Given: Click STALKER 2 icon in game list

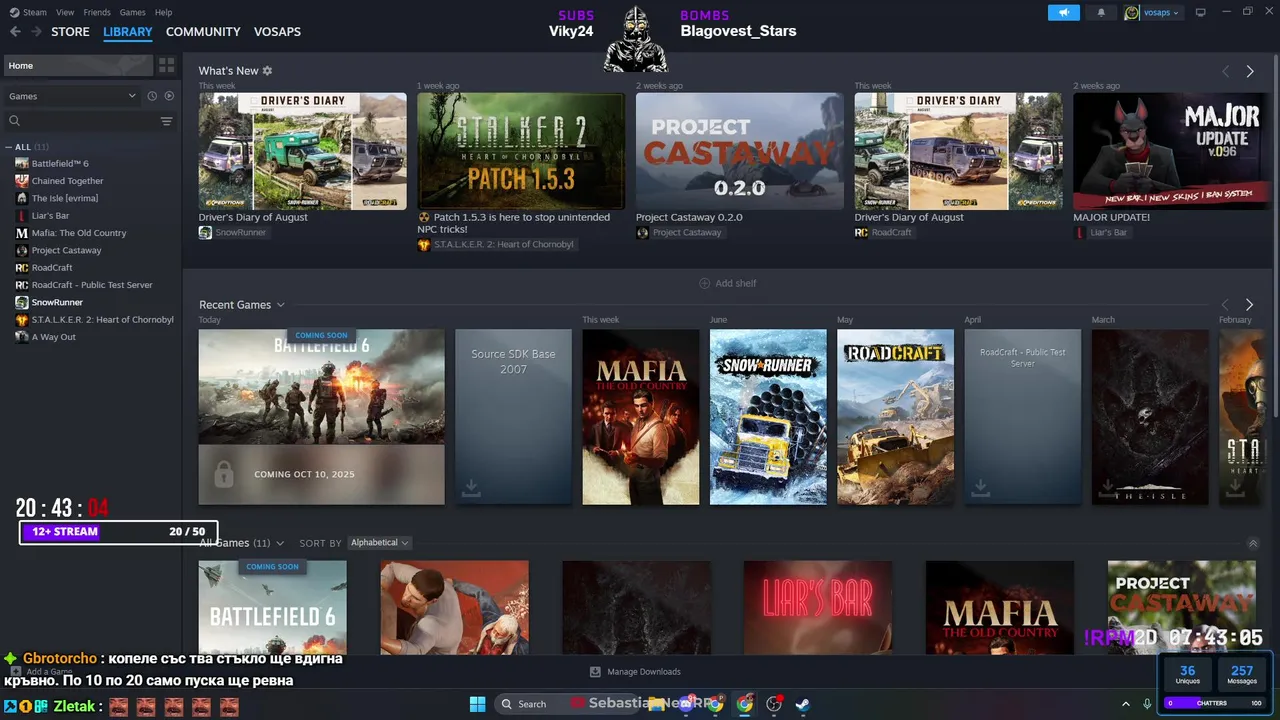Looking at the screenshot, I should pos(22,319).
